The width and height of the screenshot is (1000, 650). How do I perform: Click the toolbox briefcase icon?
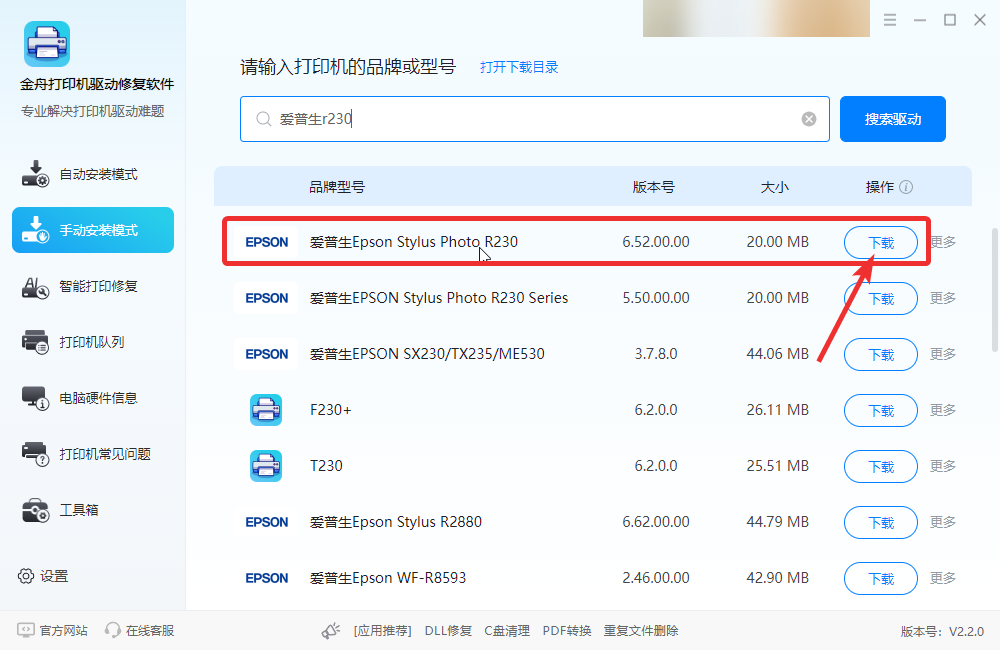pos(35,510)
